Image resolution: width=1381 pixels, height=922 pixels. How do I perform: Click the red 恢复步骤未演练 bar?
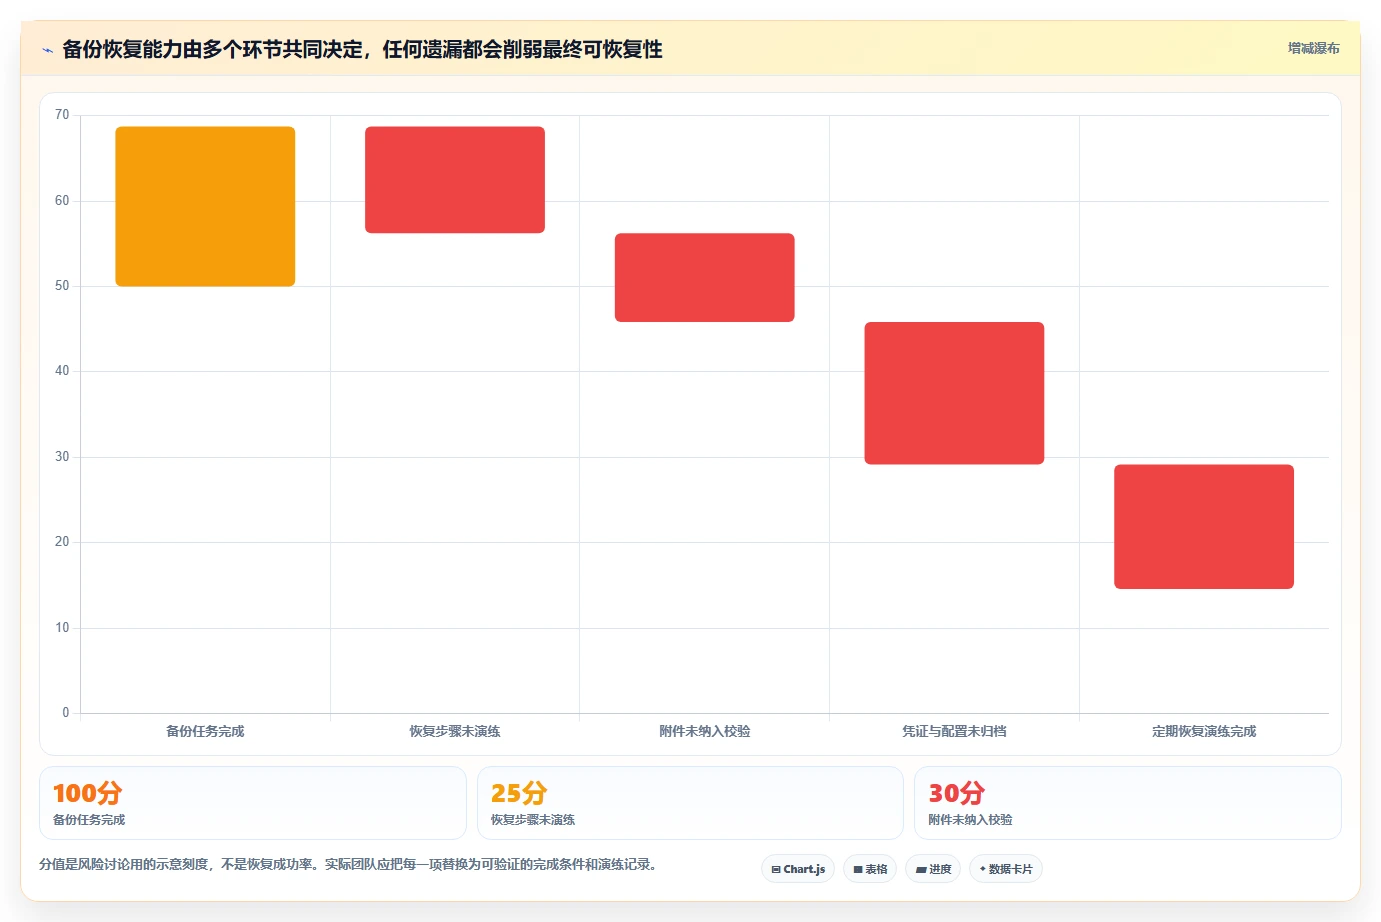pos(455,180)
